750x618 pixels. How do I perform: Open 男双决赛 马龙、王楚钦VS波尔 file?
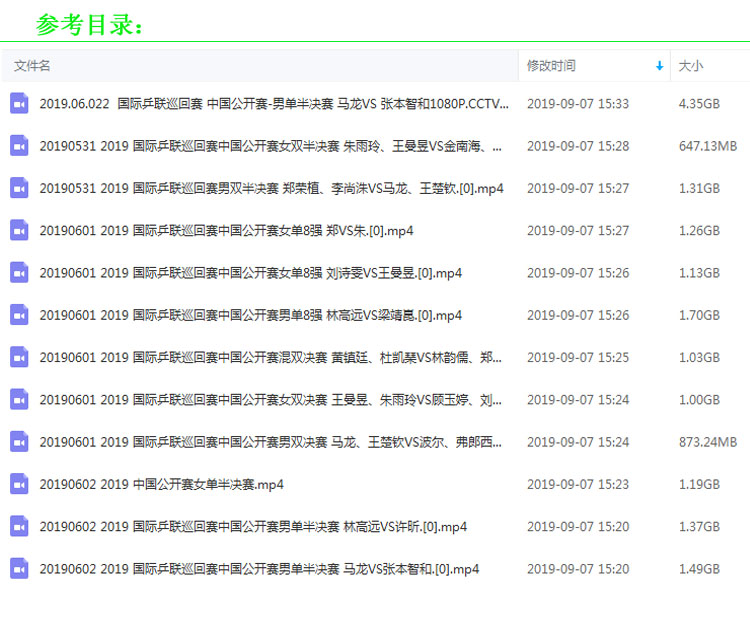click(x=270, y=442)
